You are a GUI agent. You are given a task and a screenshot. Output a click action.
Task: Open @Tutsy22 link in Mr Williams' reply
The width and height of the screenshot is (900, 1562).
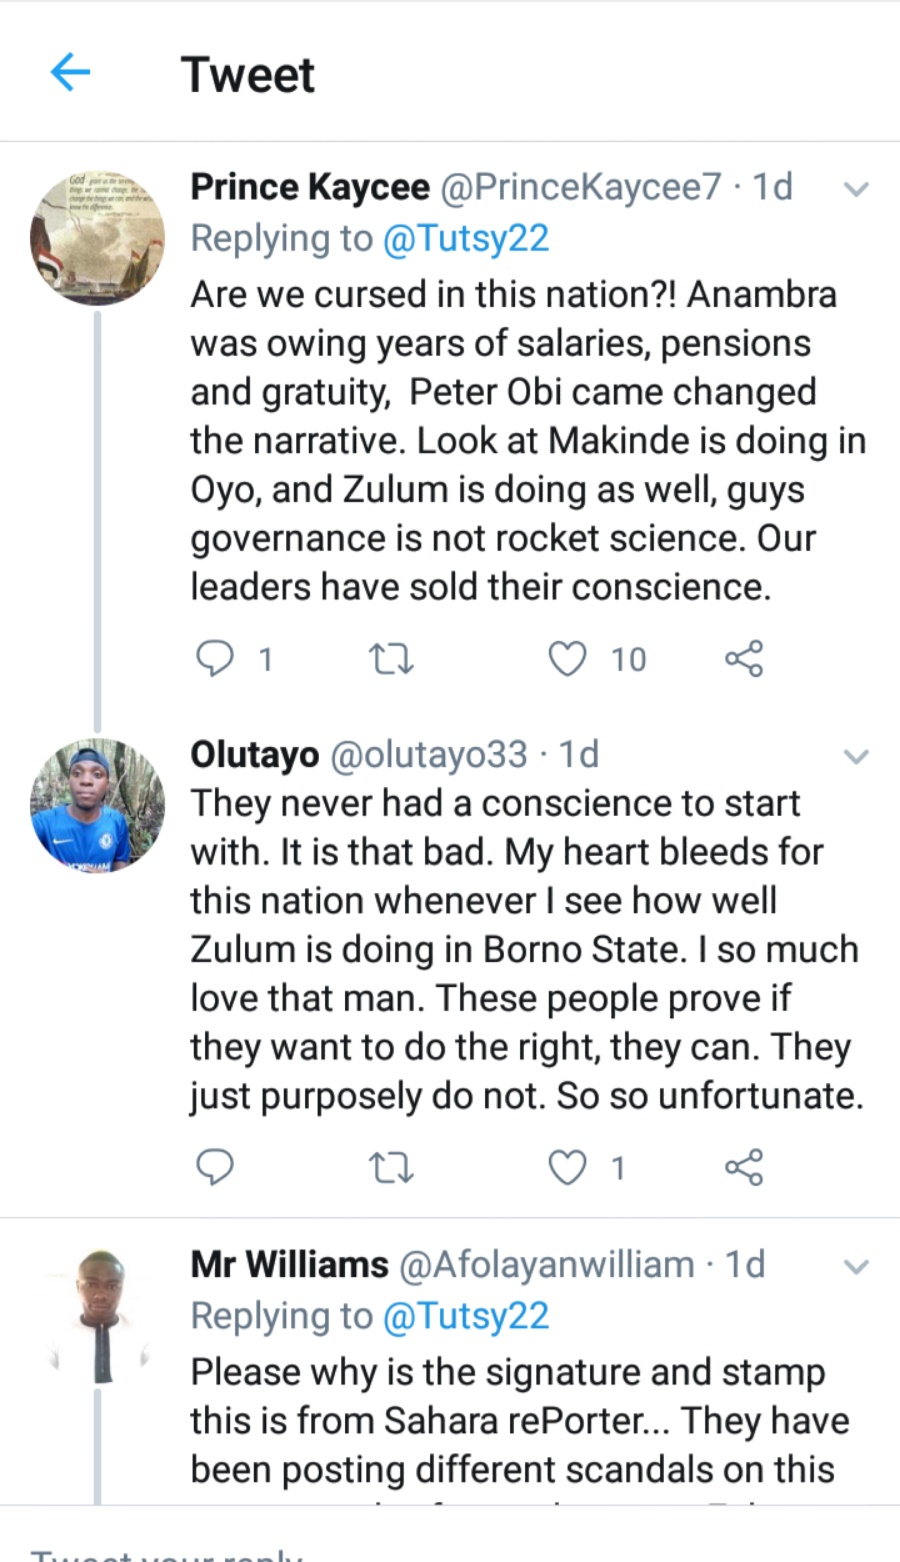[466, 1316]
